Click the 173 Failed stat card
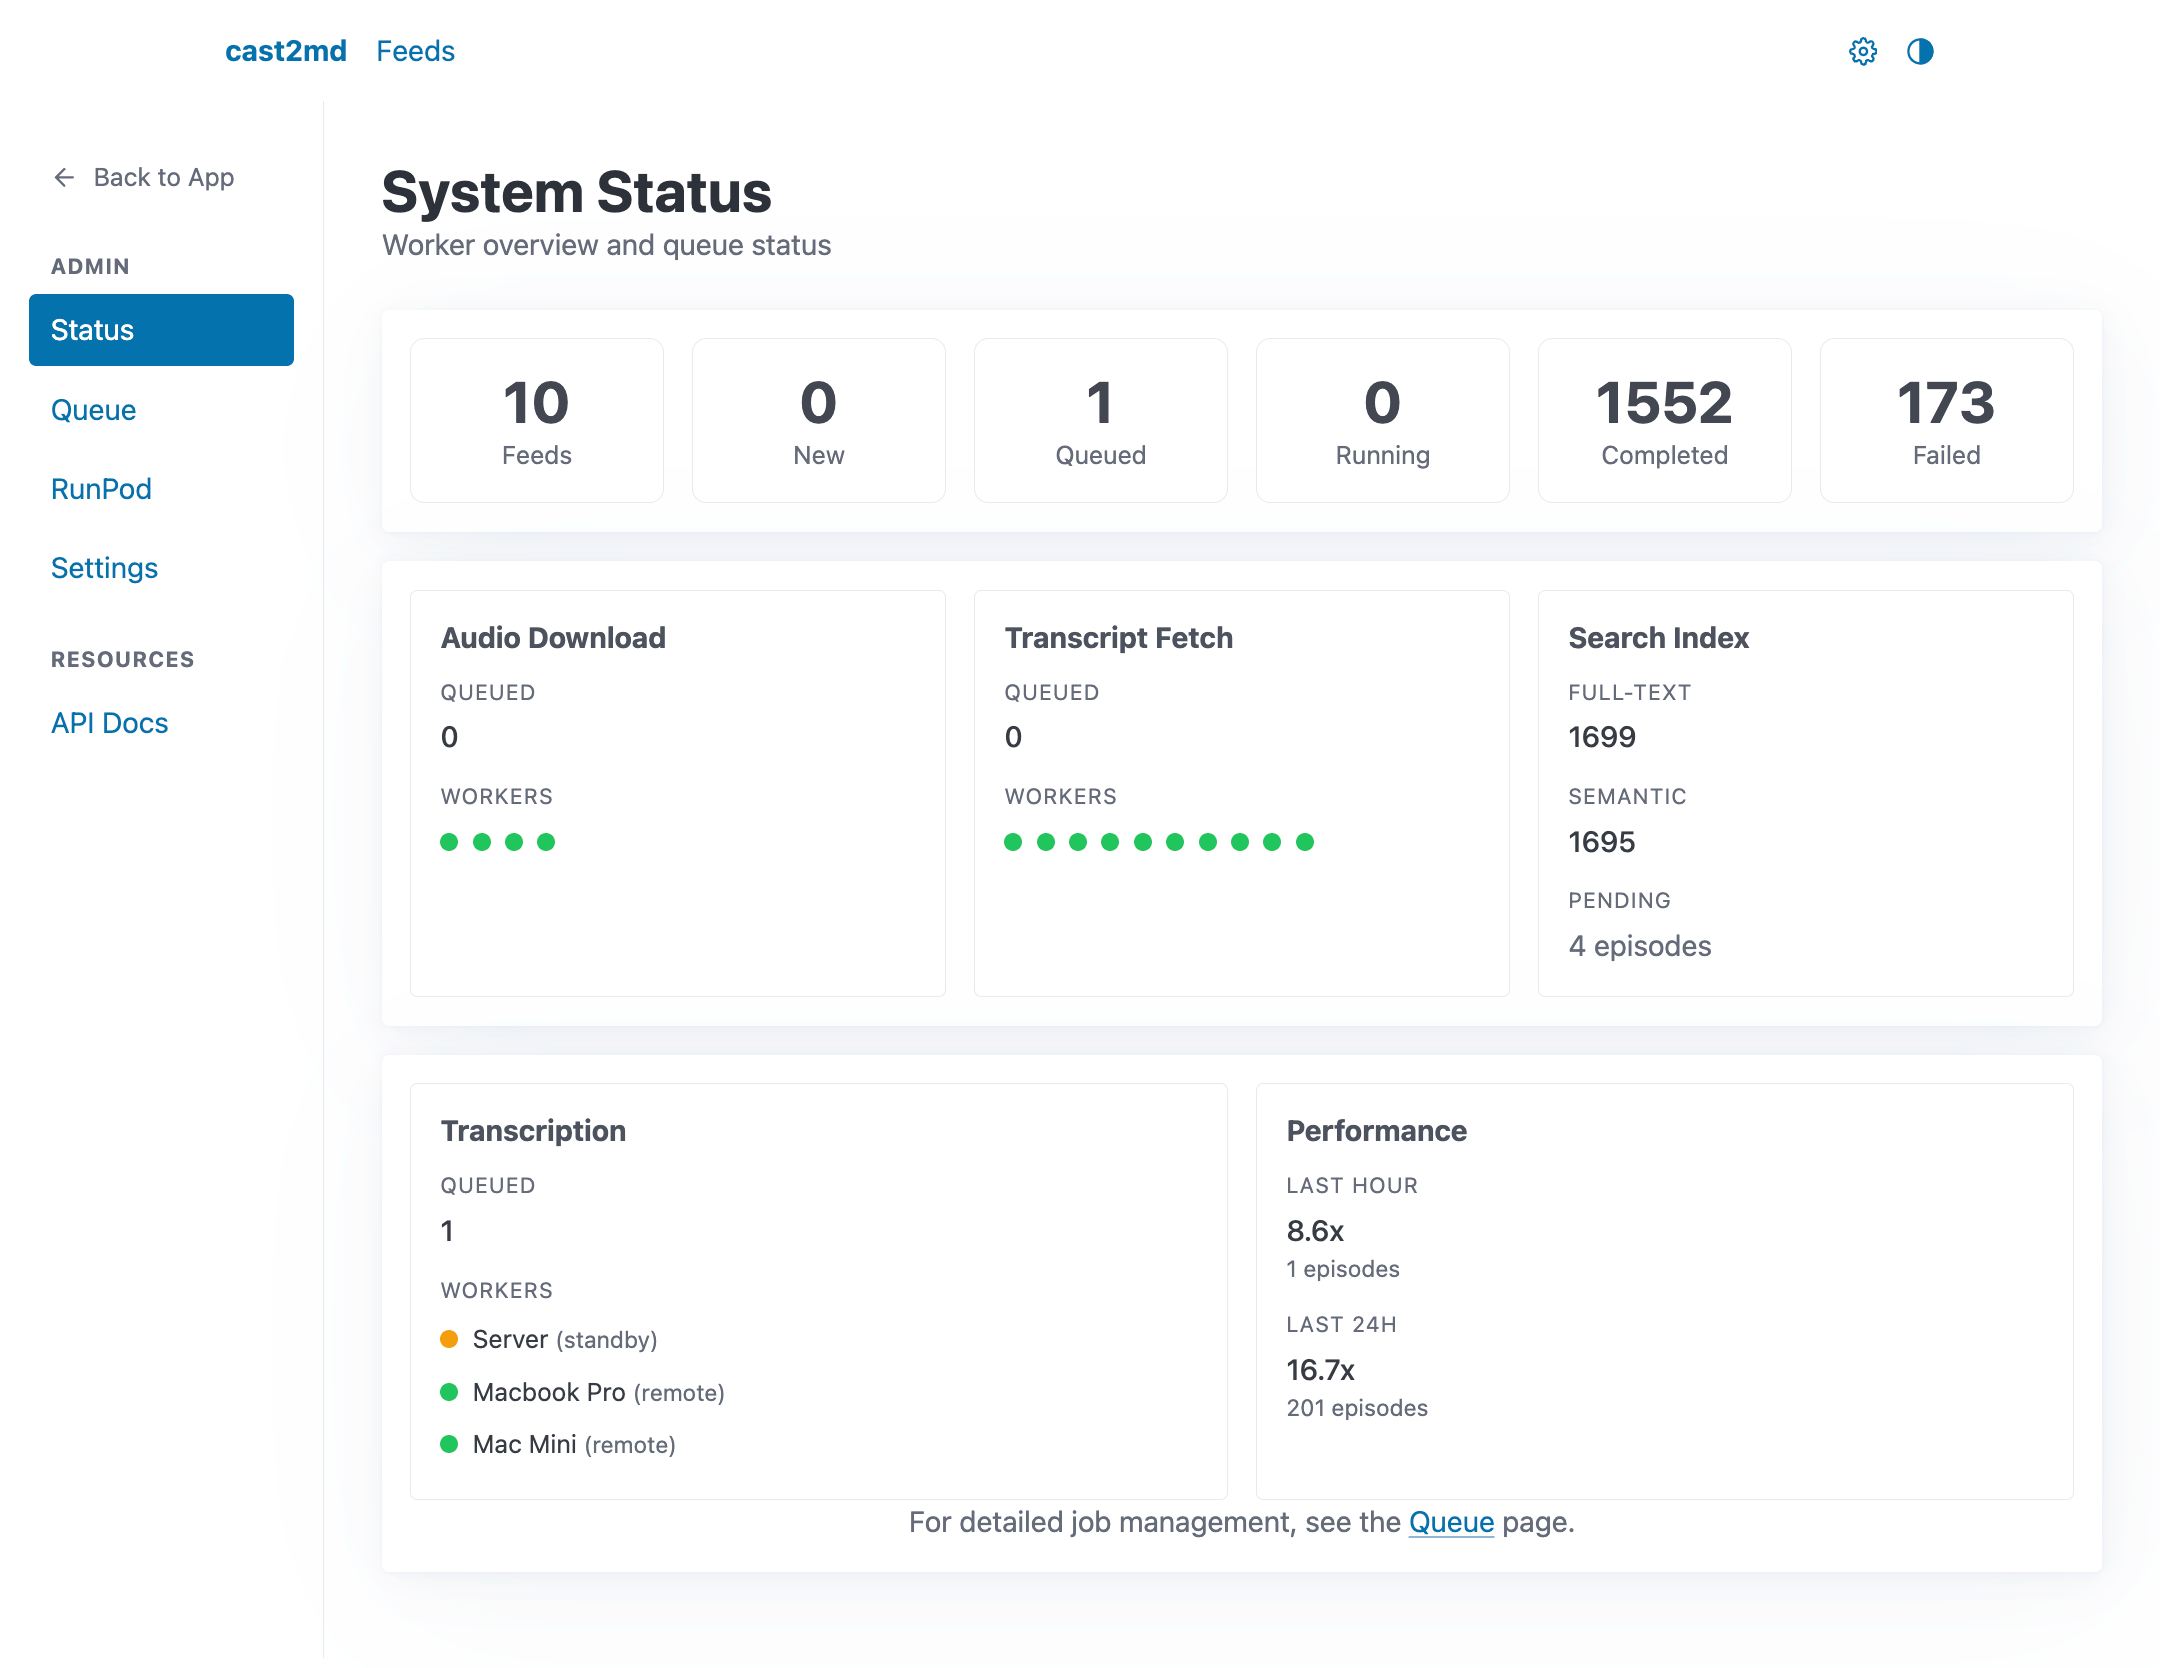 pos(1945,421)
